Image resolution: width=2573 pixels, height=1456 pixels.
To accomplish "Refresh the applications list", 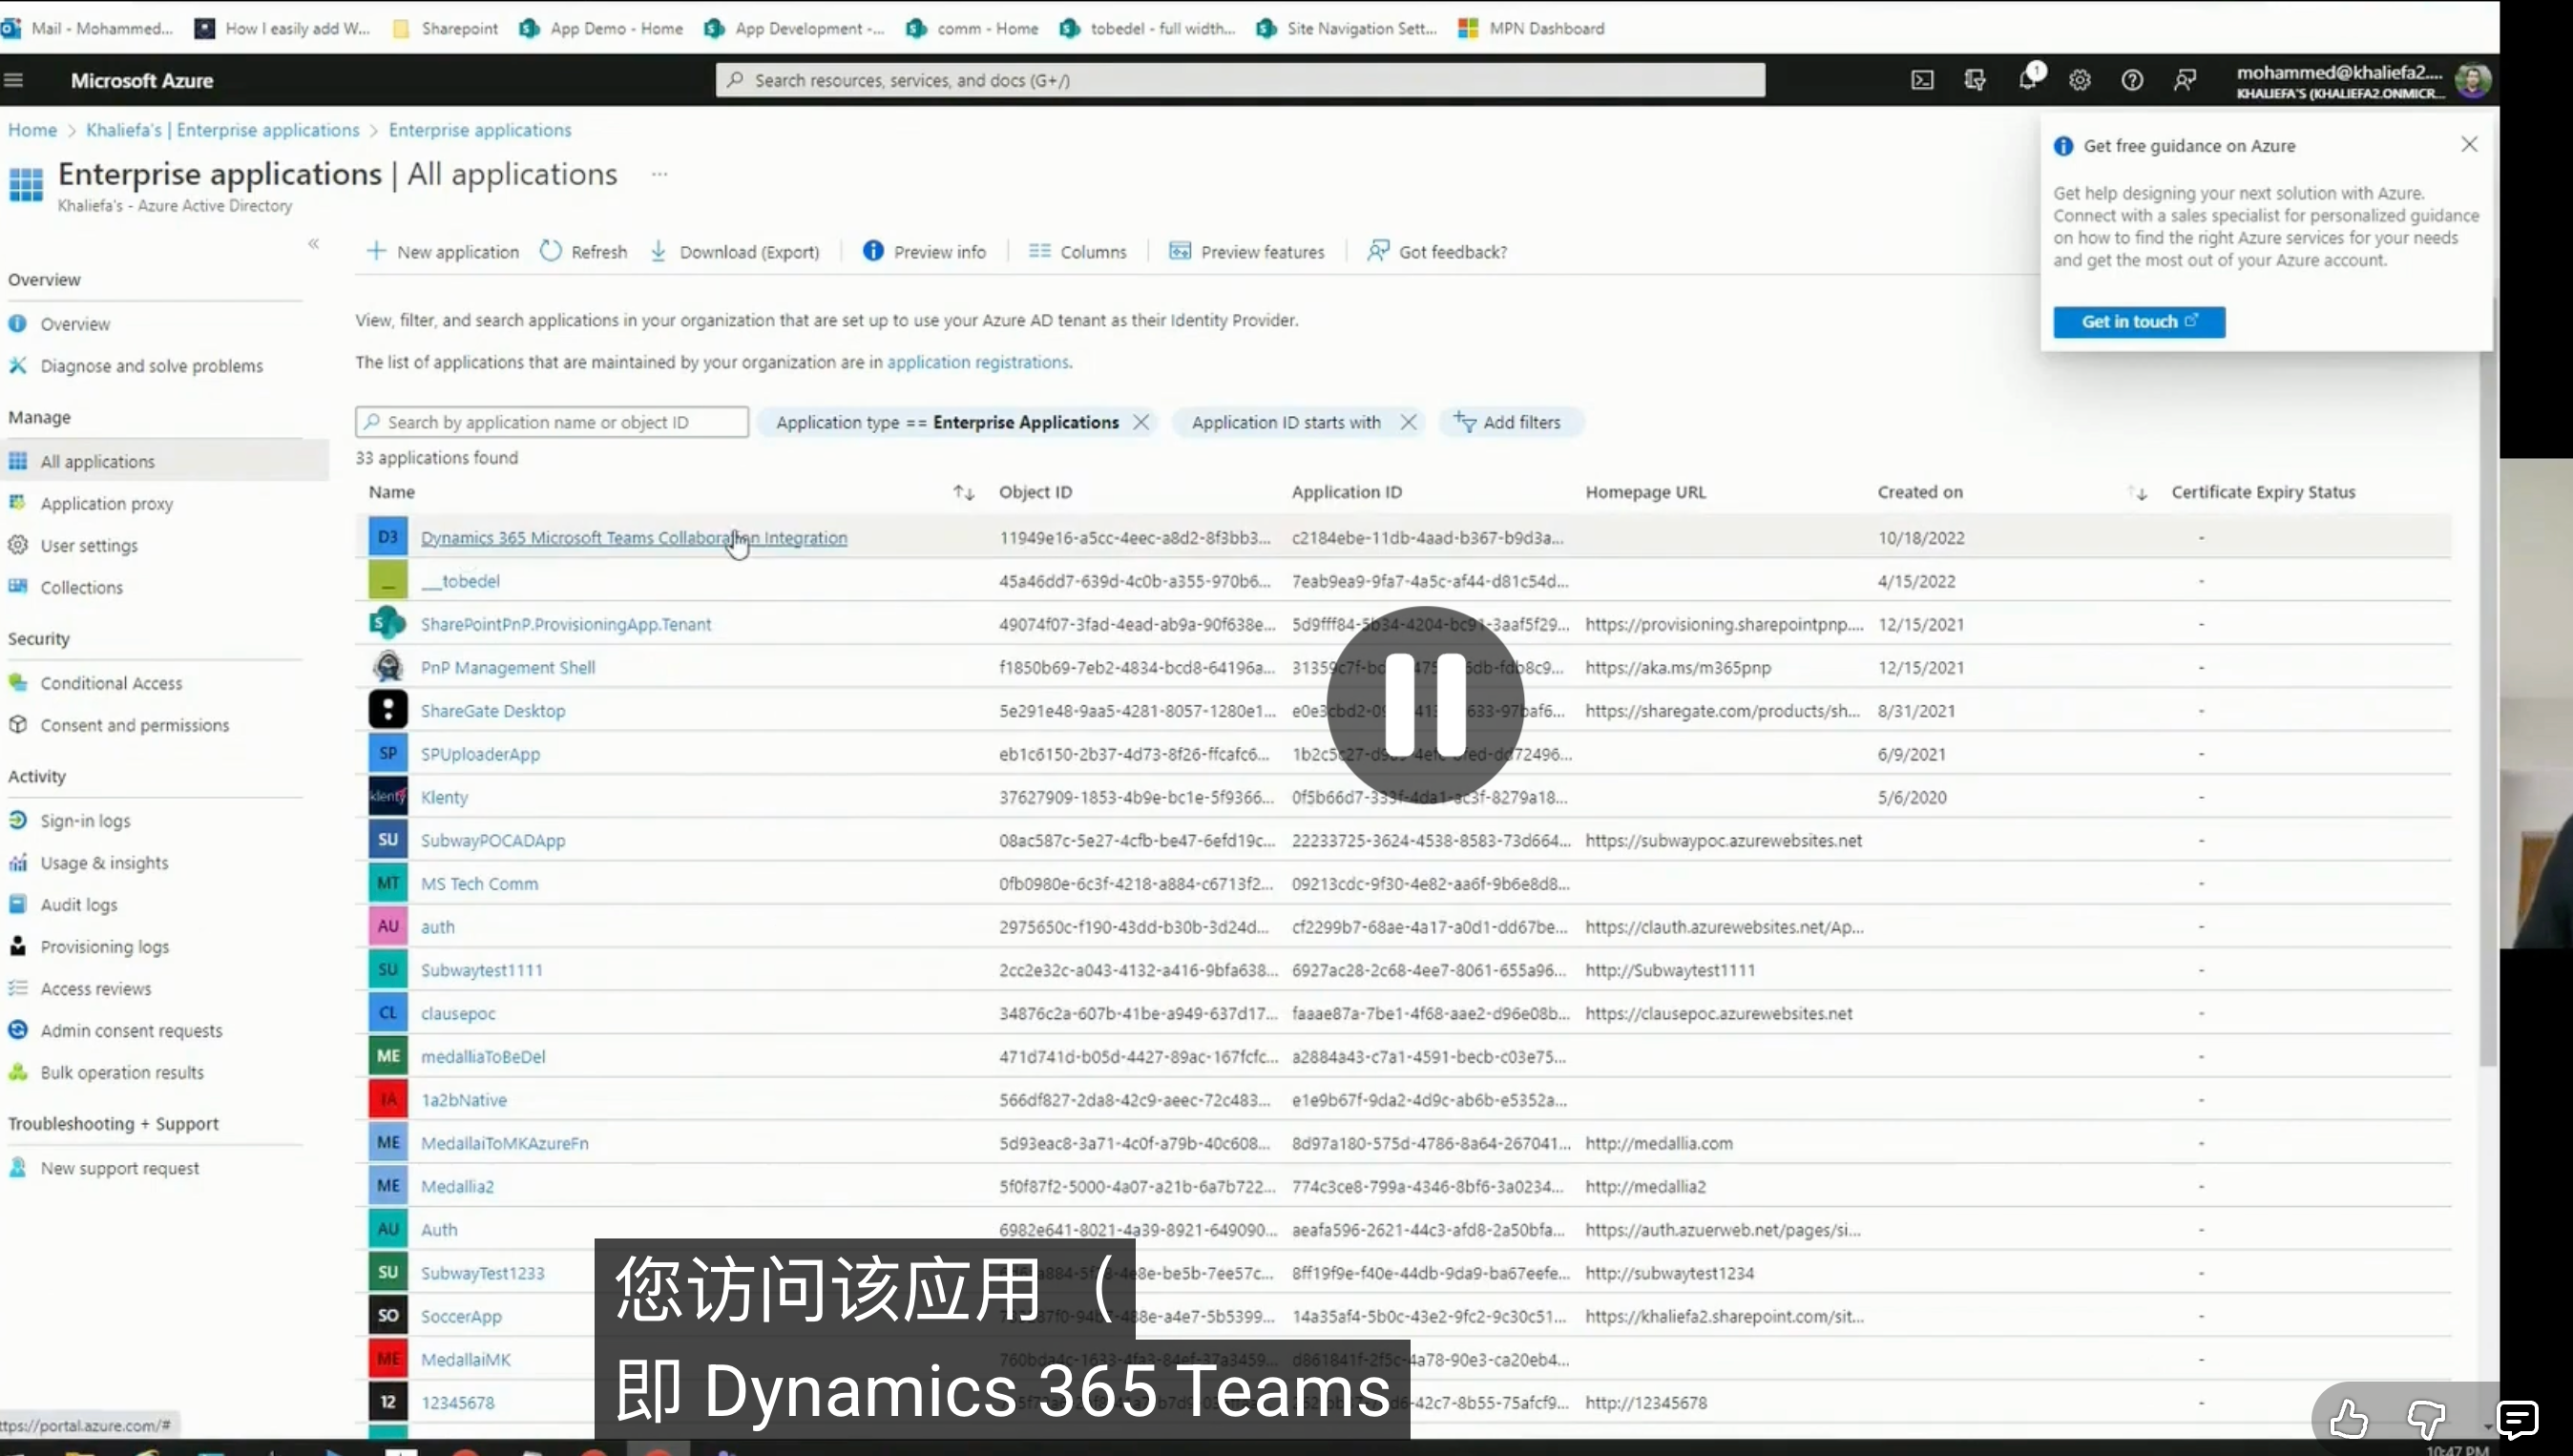I will tap(584, 252).
